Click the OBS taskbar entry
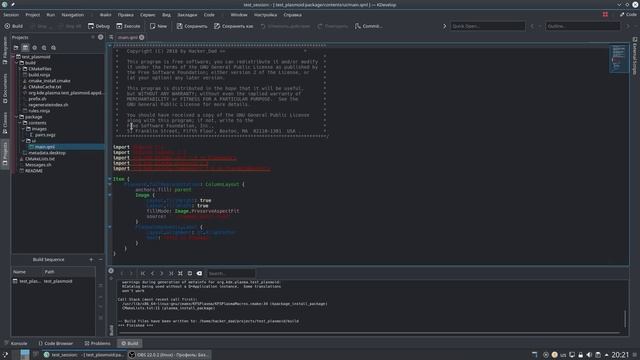 click(169, 355)
